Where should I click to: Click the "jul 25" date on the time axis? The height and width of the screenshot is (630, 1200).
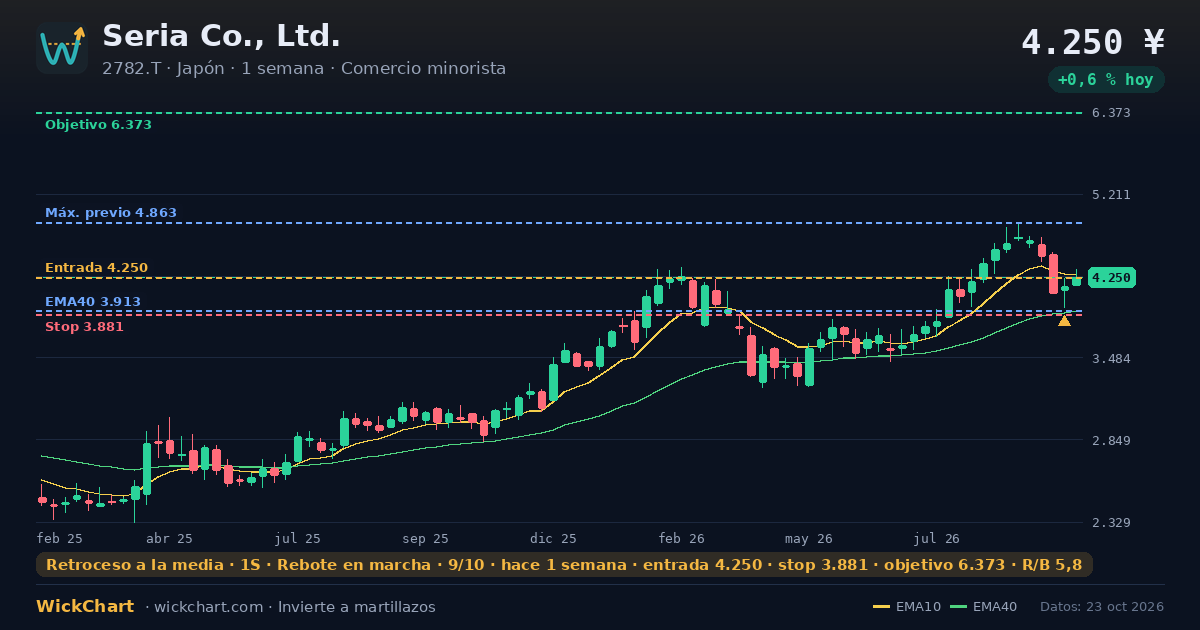pyautogui.click(x=298, y=538)
